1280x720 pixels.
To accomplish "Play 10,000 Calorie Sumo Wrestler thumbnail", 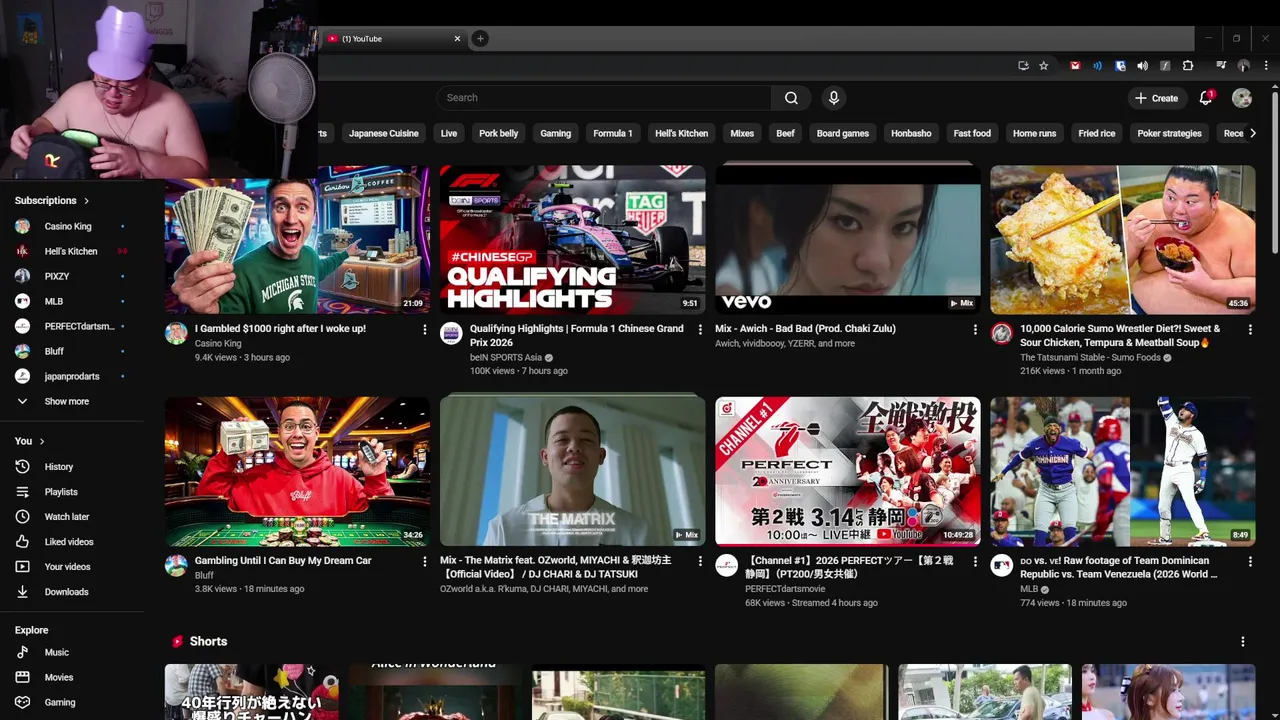I will click(x=1123, y=240).
